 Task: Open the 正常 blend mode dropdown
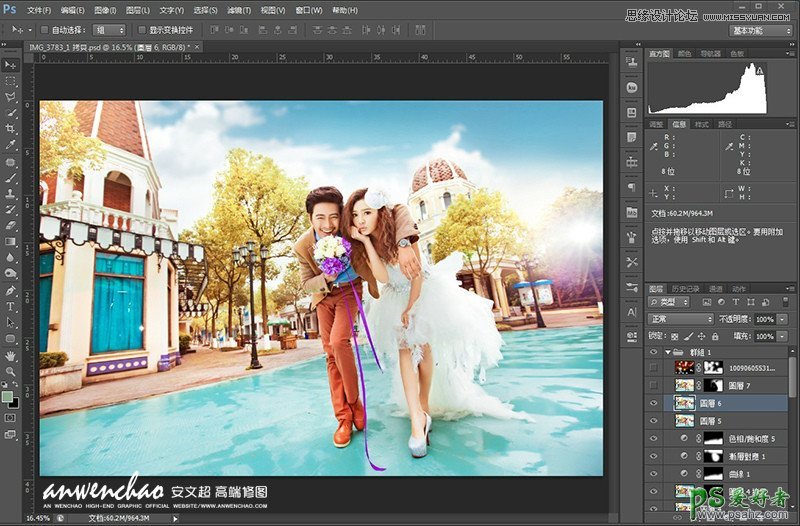click(x=681, y=319)
